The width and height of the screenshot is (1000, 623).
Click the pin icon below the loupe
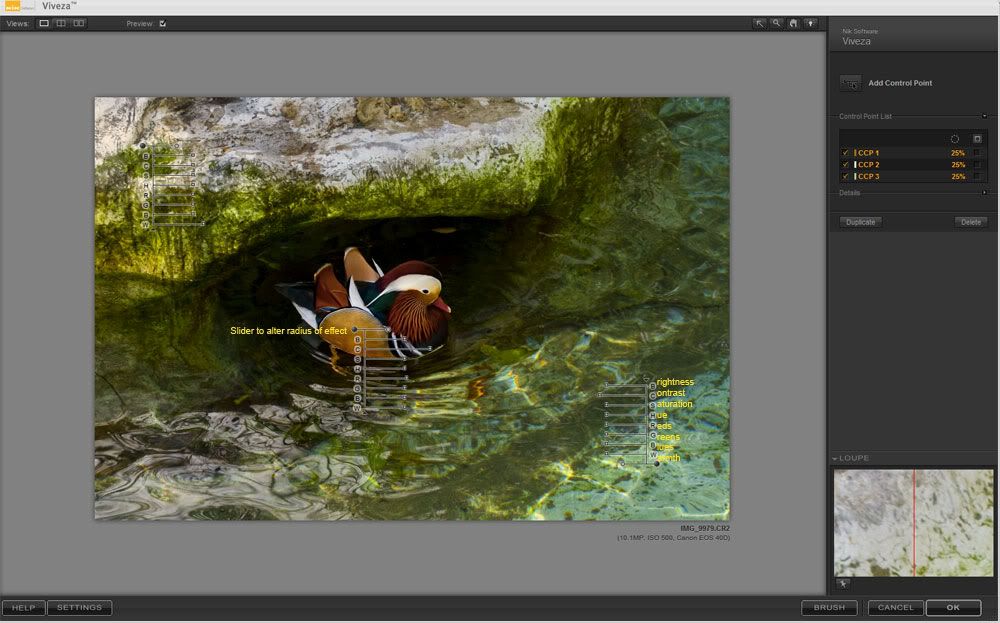click(x=843, y=582)
